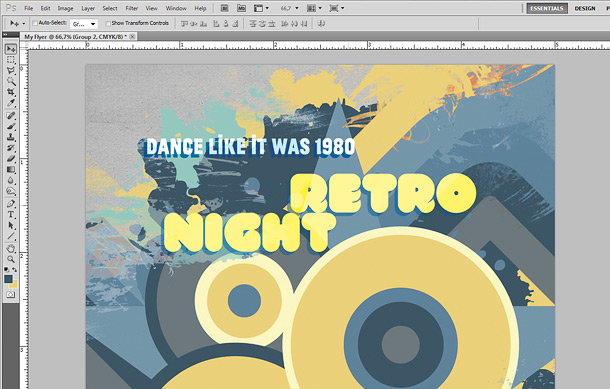Select the Pen tool

click(x=11, y=203)
